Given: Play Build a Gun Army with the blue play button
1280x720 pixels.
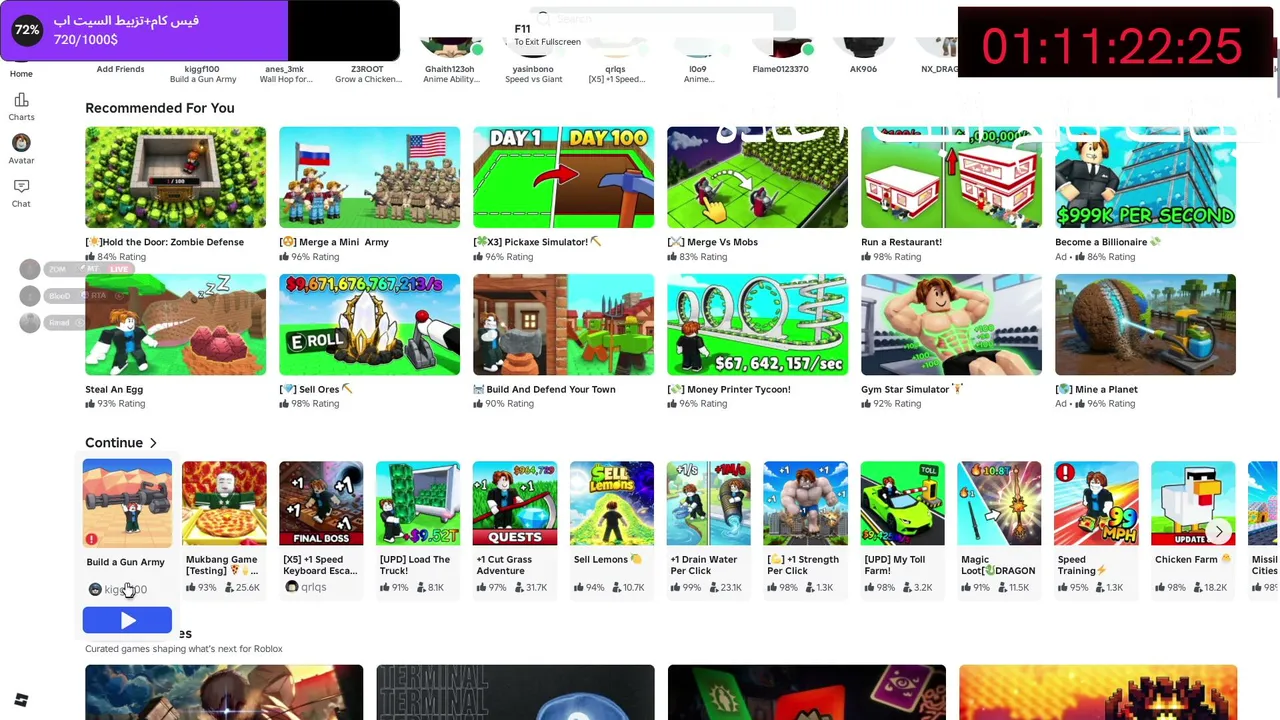Looking at the screenshot, I should coord(127,621).
